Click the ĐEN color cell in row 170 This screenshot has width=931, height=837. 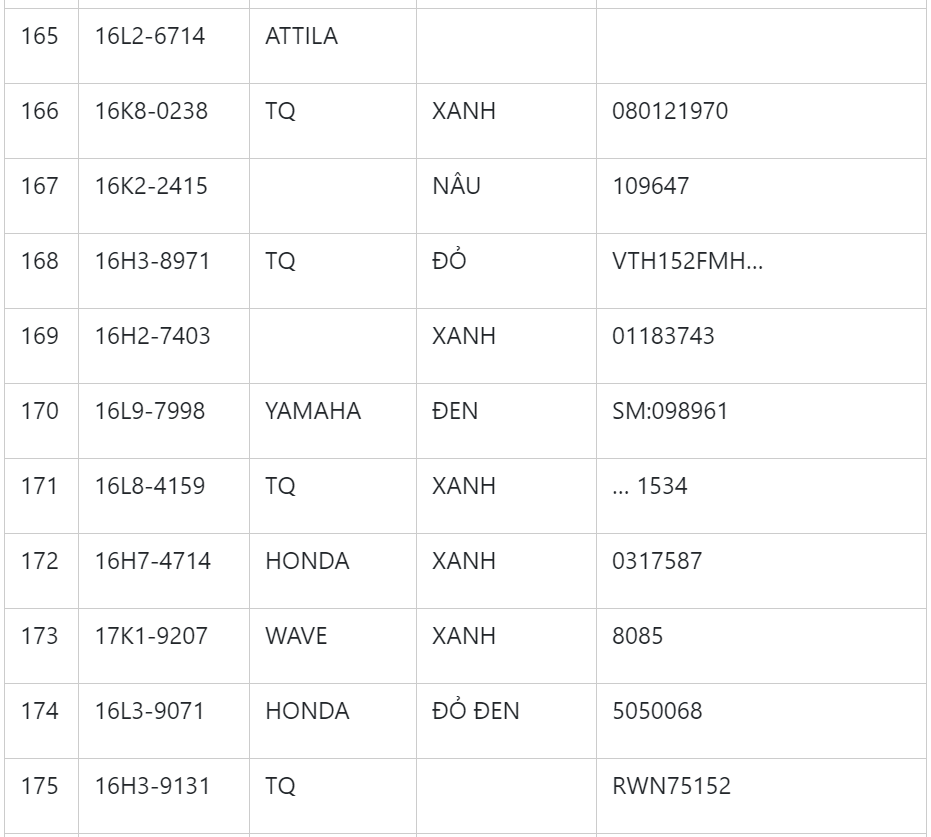click(455, 411)
